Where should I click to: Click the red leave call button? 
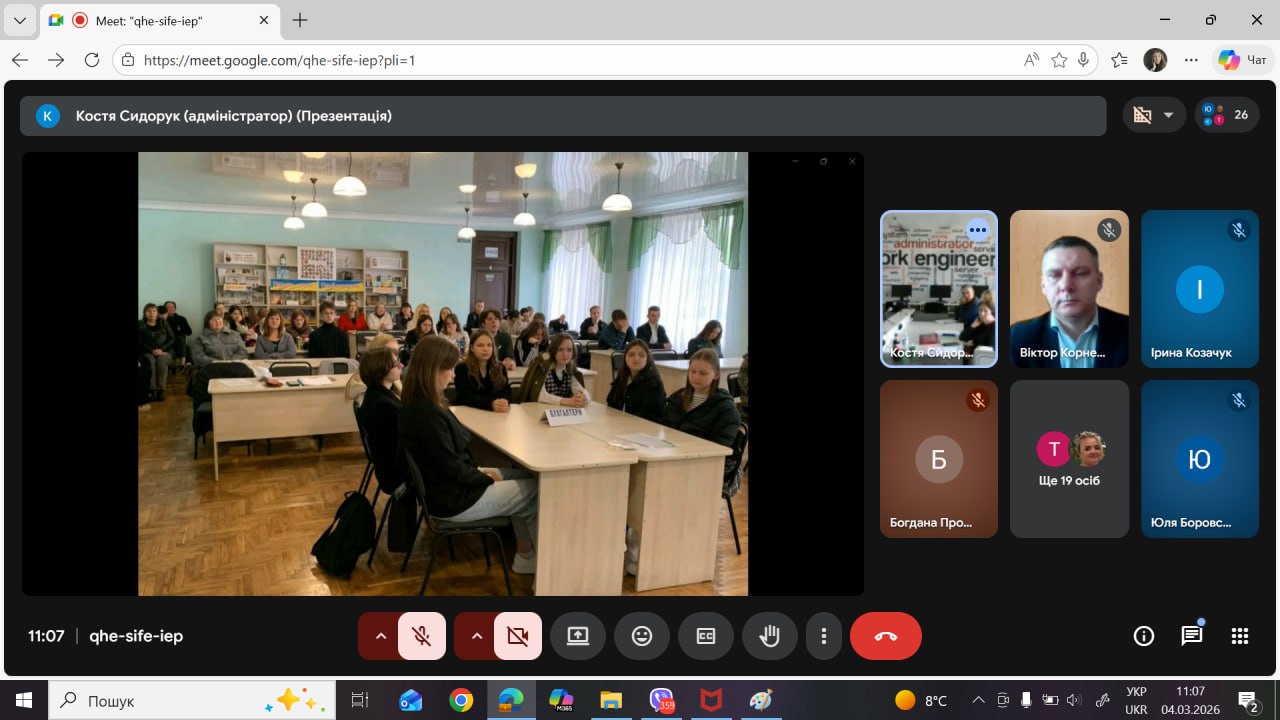point(885,636)
